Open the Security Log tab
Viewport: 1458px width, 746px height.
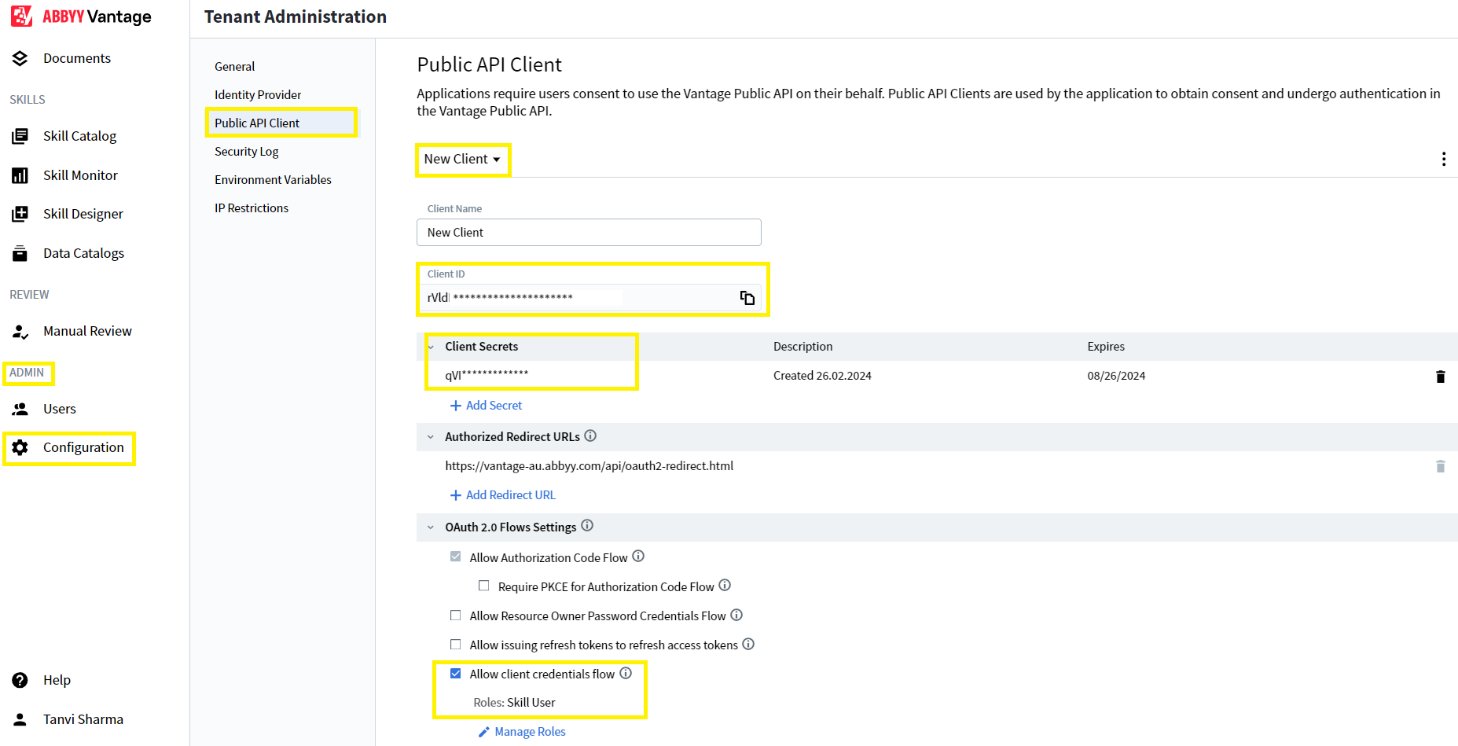pos(247,152)
